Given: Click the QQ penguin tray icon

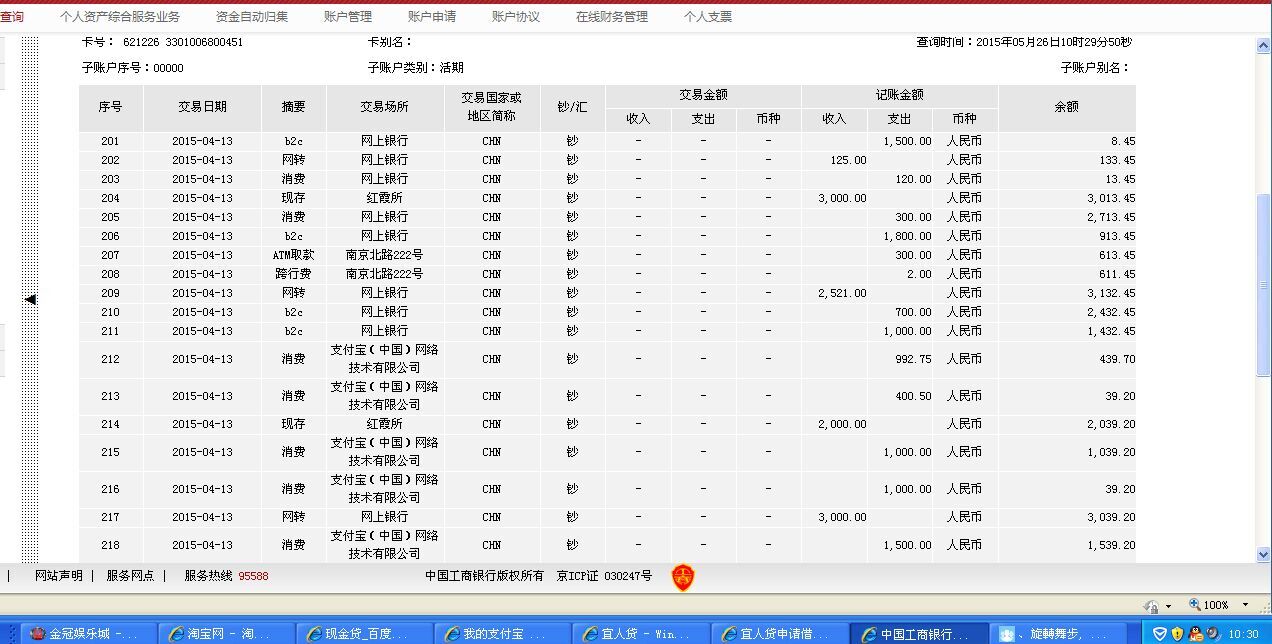Looking at the screenshot, I should pos(1195,634).
